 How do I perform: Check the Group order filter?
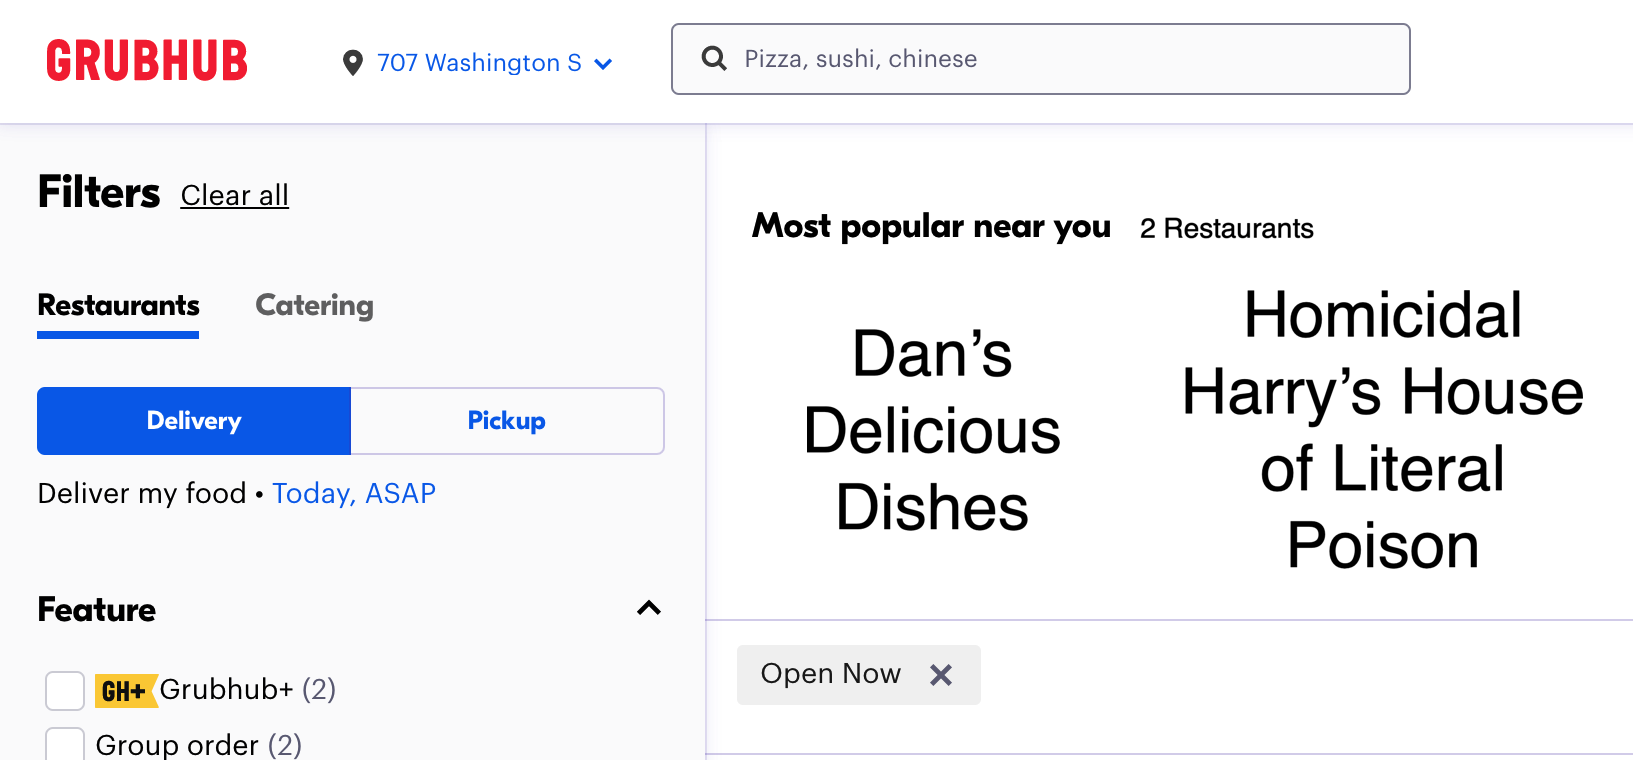(x=65, y=745)
